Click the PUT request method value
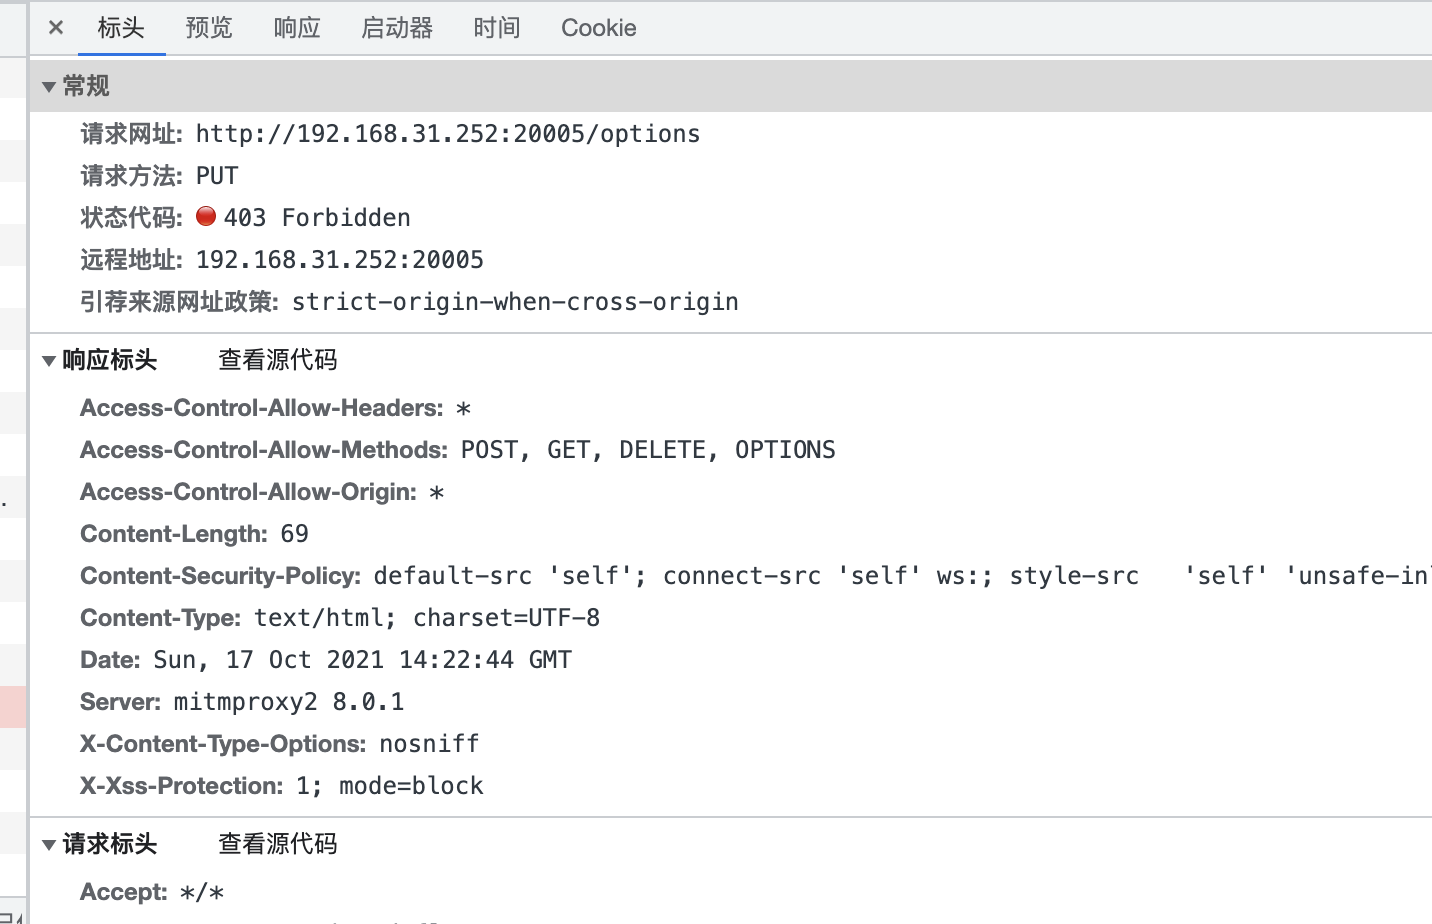Image resolution: width=1432 pixels, height=924 pixels. click(217, 176)
